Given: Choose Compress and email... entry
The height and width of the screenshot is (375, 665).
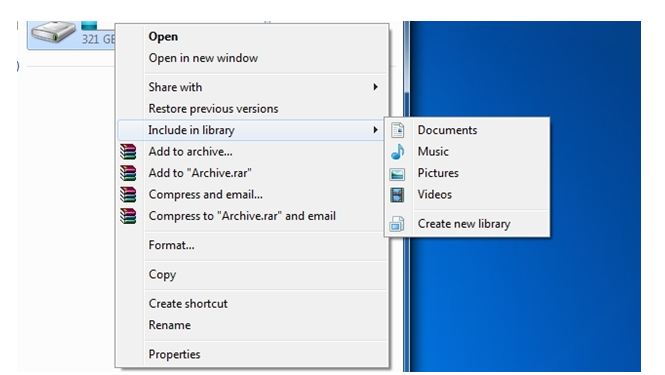Looking at the screenshot, I should point(206,195).
